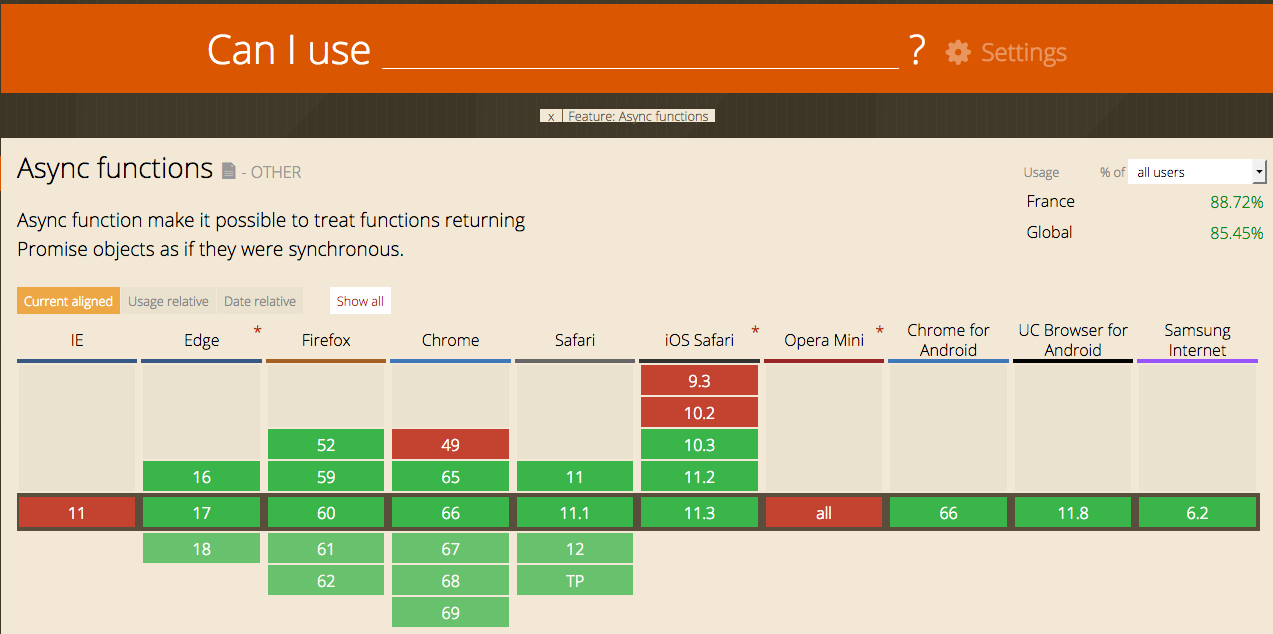Click the France usage 88.72% value
1273x634 pixels.
(1236, 202)
